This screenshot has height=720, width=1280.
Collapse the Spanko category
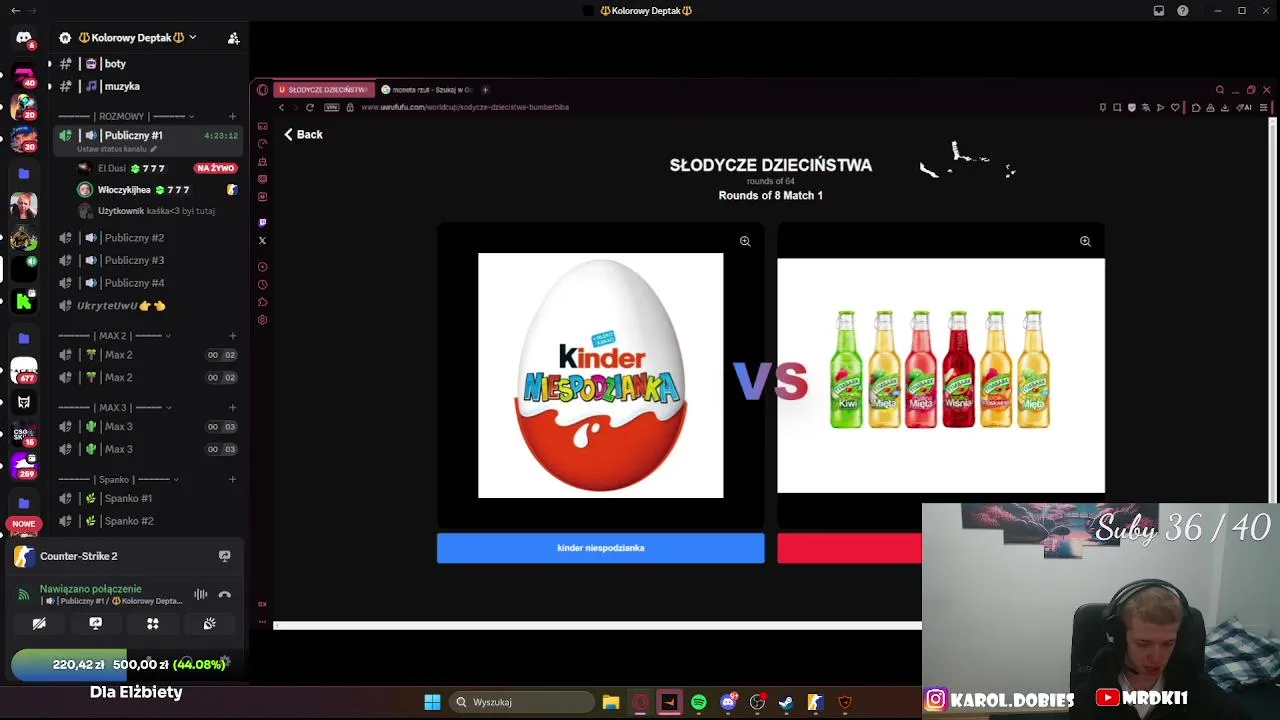[x=117, y=480]
